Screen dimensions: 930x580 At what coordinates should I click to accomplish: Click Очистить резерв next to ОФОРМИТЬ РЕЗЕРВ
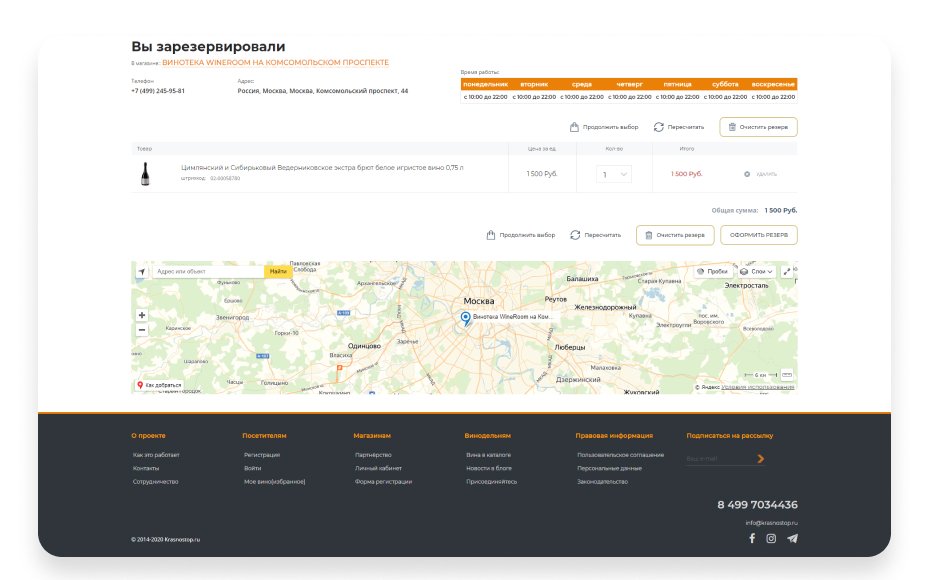point(675,235)
